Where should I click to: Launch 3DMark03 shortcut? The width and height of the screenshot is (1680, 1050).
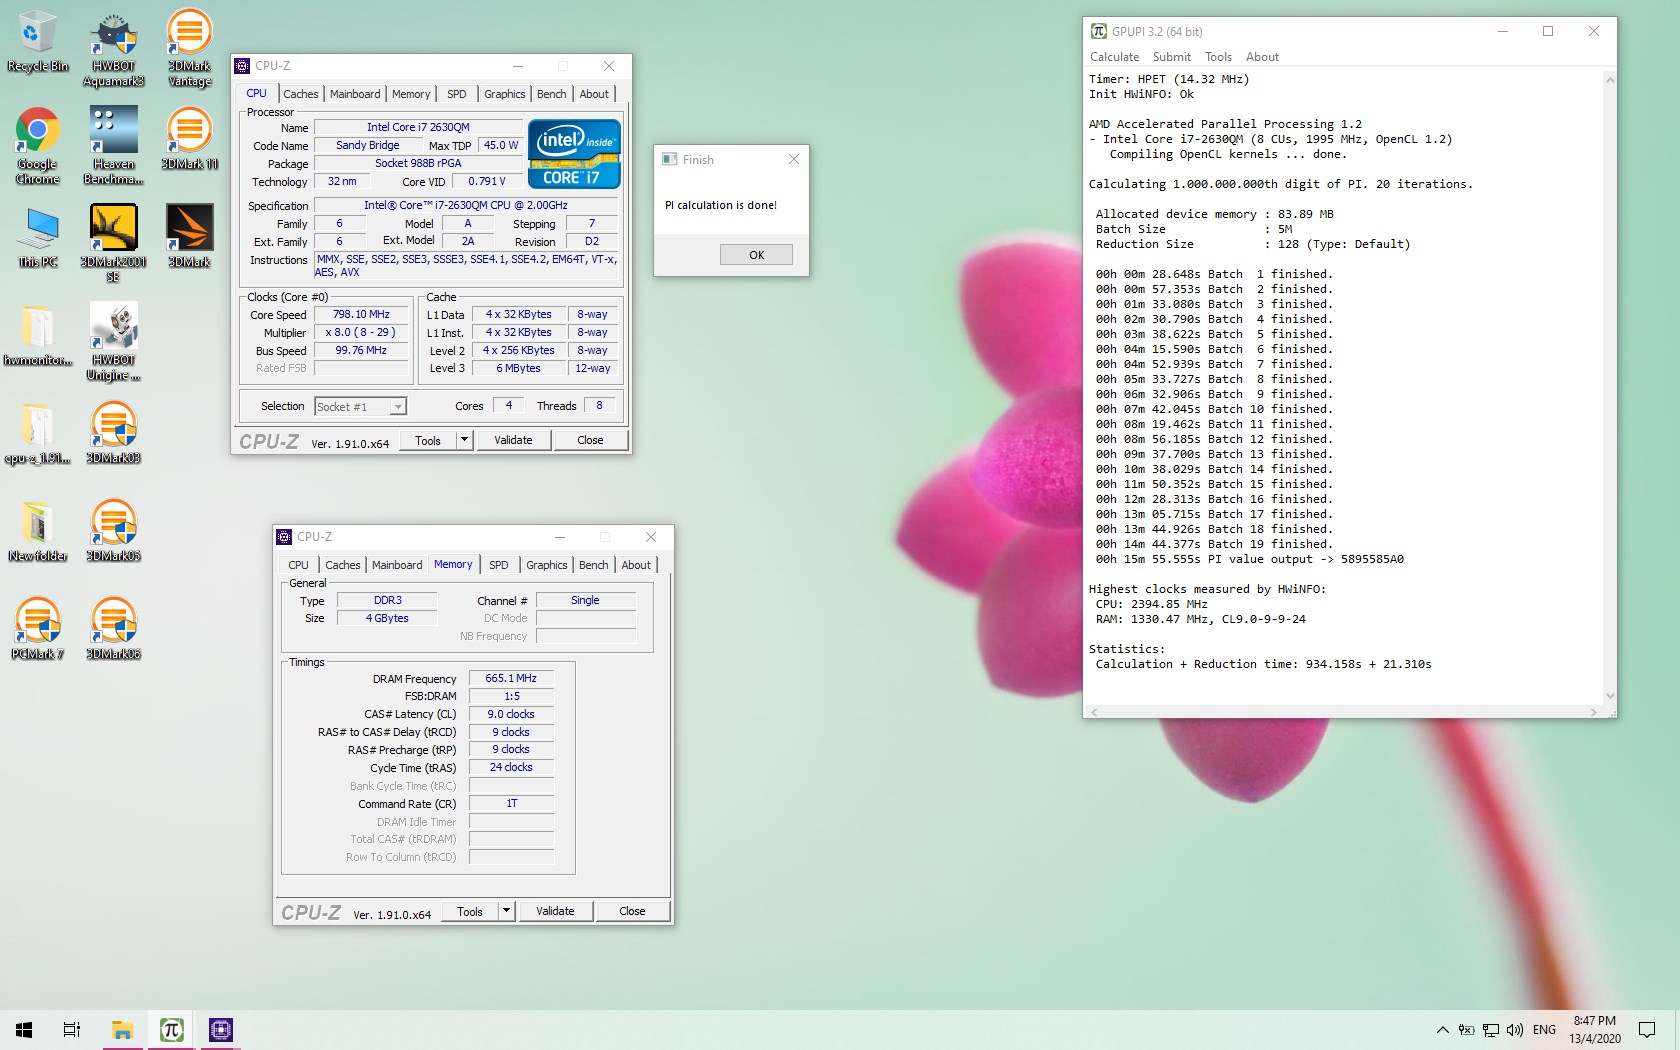click(113, 433)
